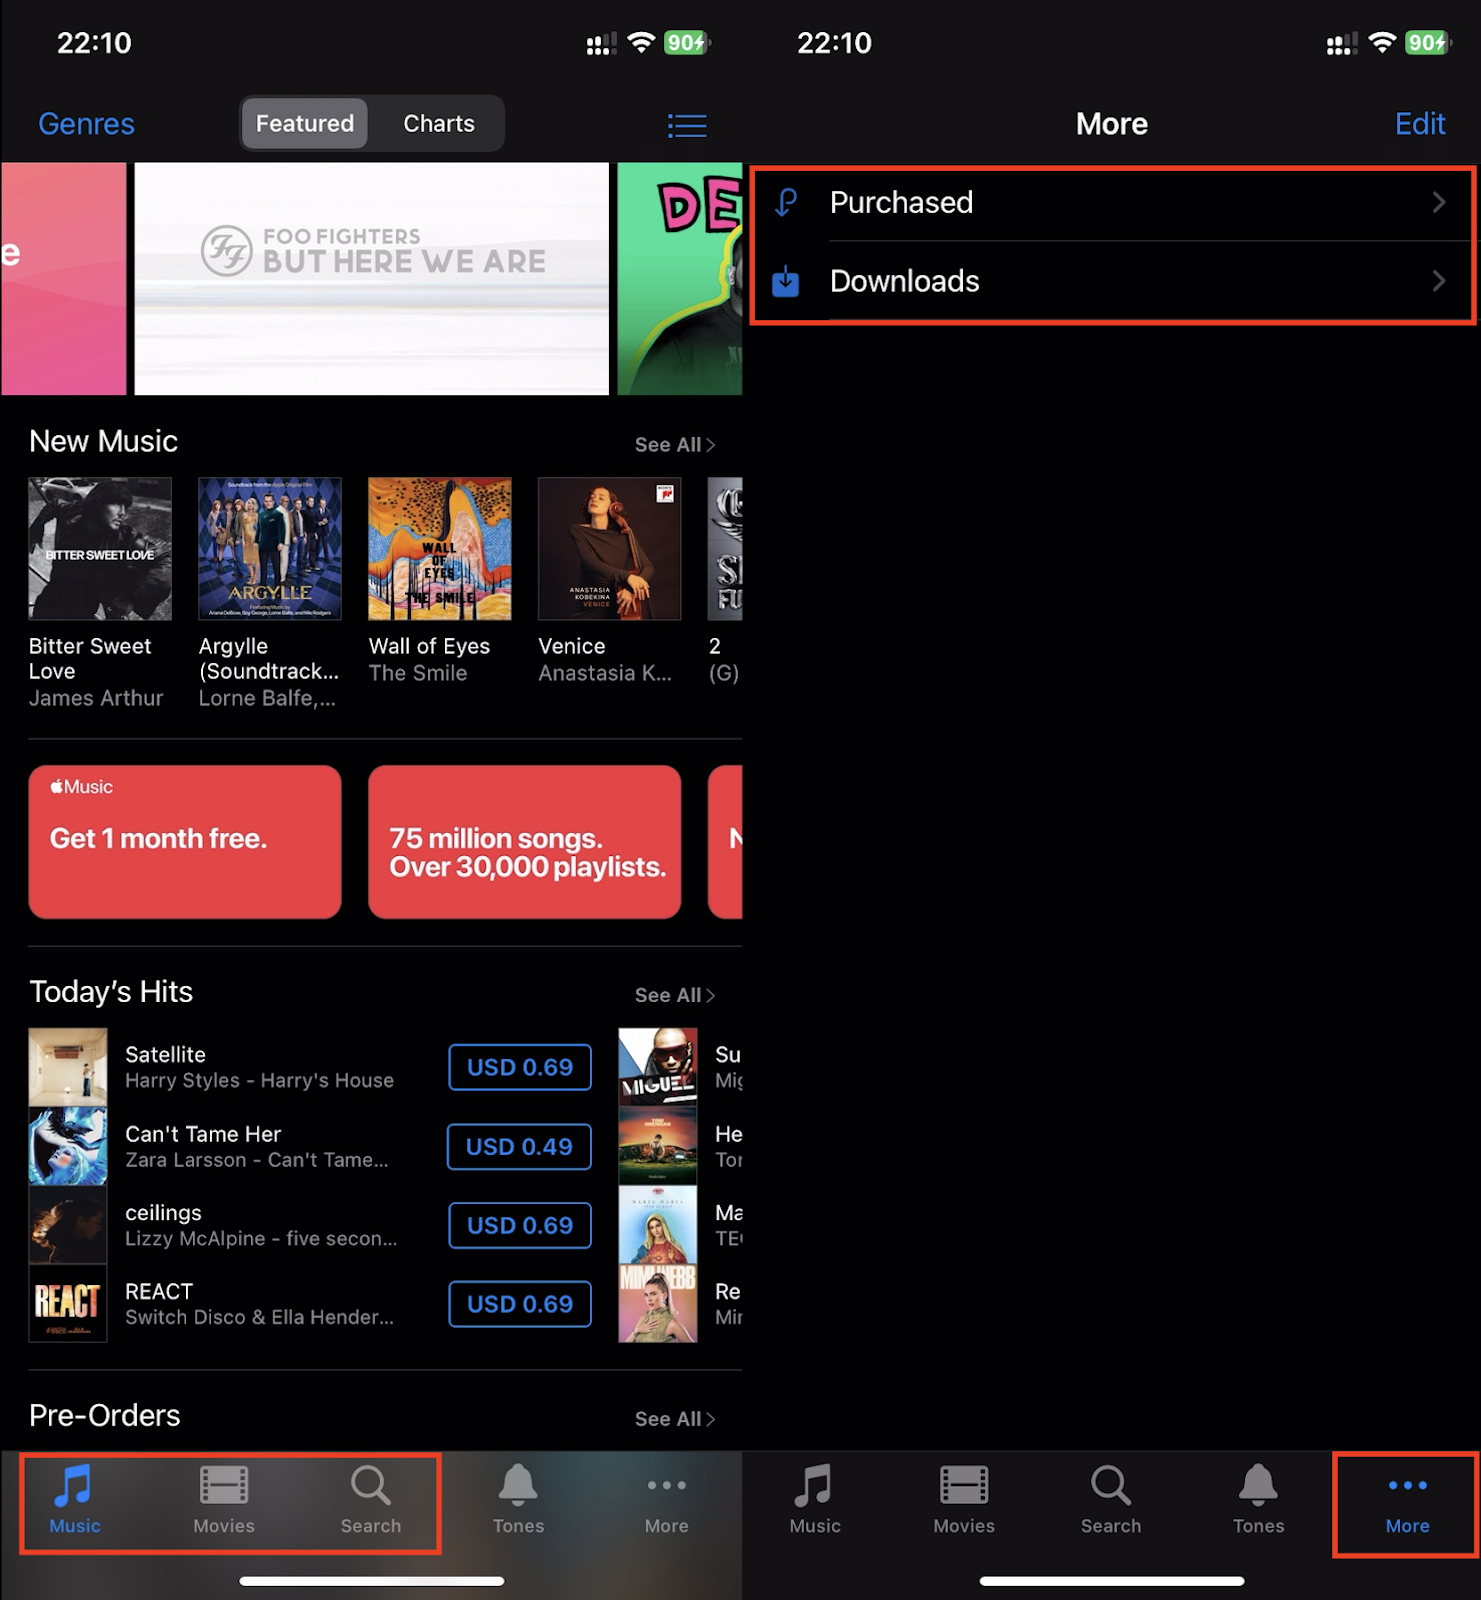Screen dimensions: 1481x1600
Task: Buy REACT for USD 0.69
Action: (520, 1304)
